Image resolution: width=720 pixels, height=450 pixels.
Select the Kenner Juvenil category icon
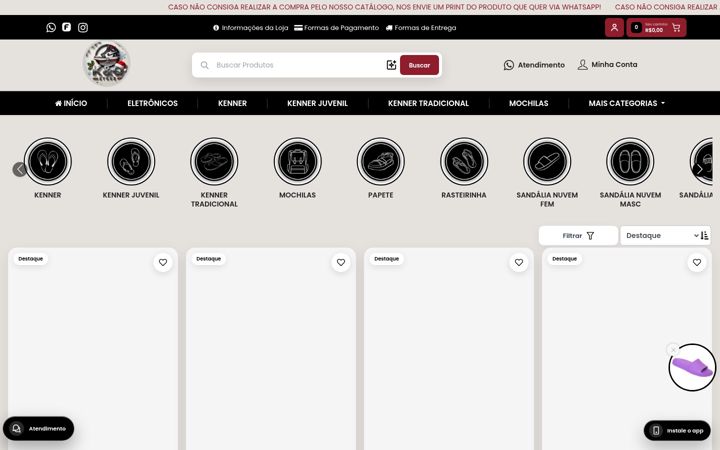pos(131,162)
